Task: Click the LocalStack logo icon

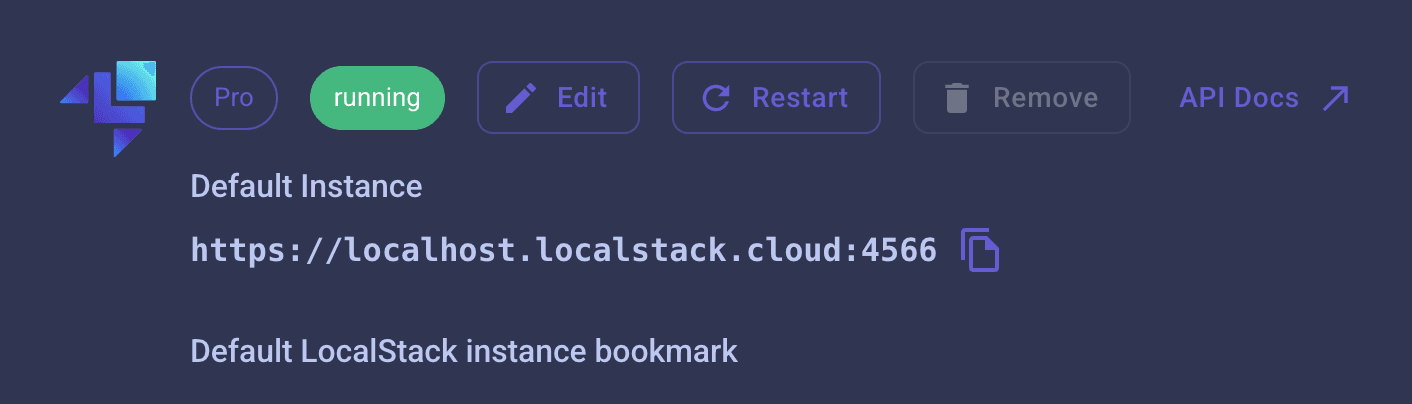Action: (x=108, y=109)
